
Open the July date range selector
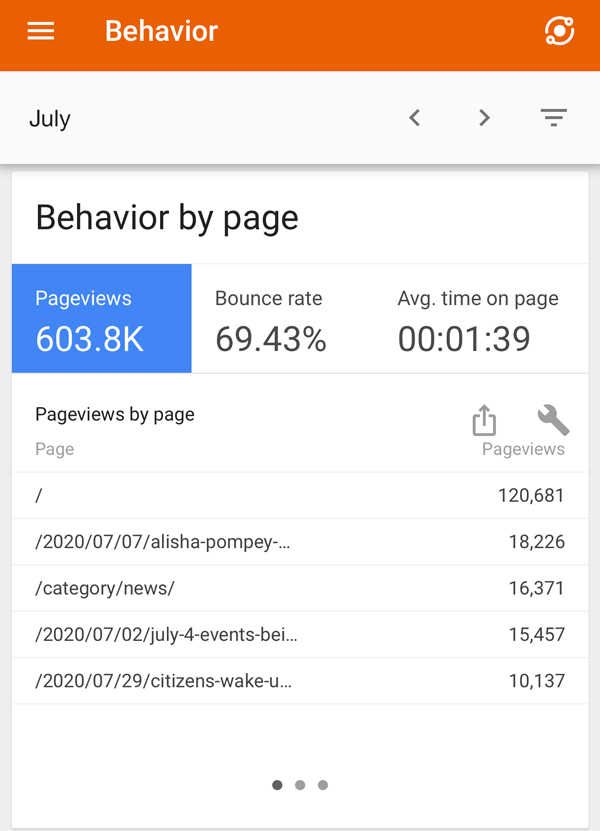click(x=50, y=119)
